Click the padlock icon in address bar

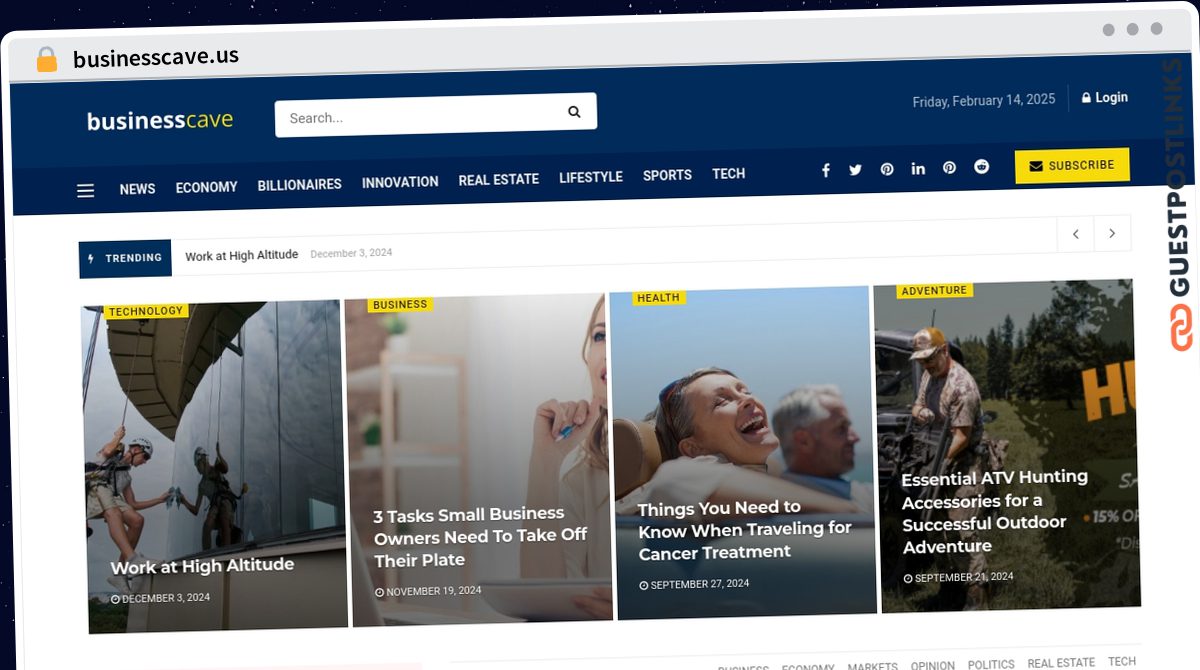point(46,59)
